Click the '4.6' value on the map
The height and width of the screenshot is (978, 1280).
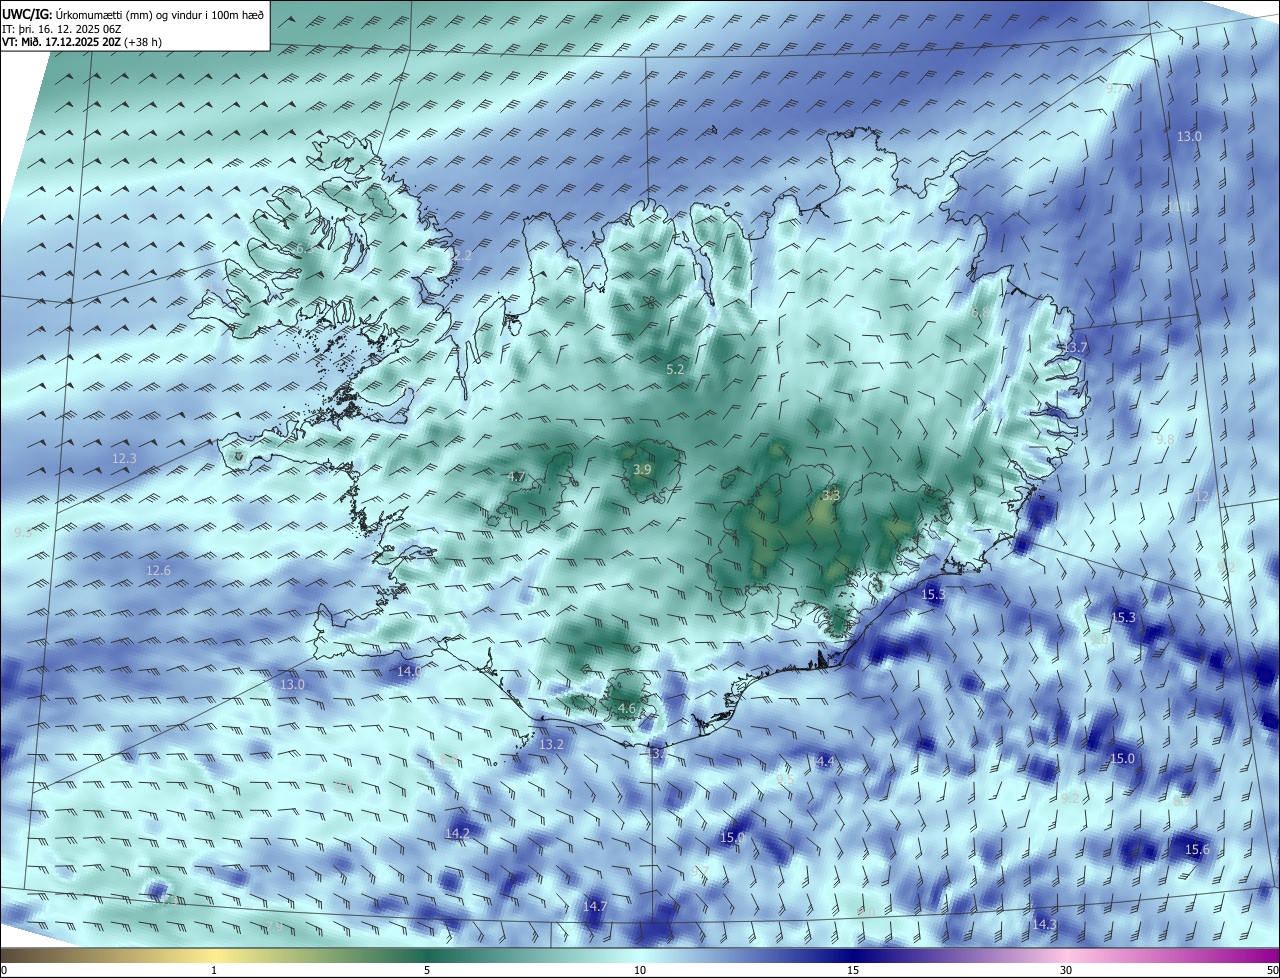[x=627, y=708]
